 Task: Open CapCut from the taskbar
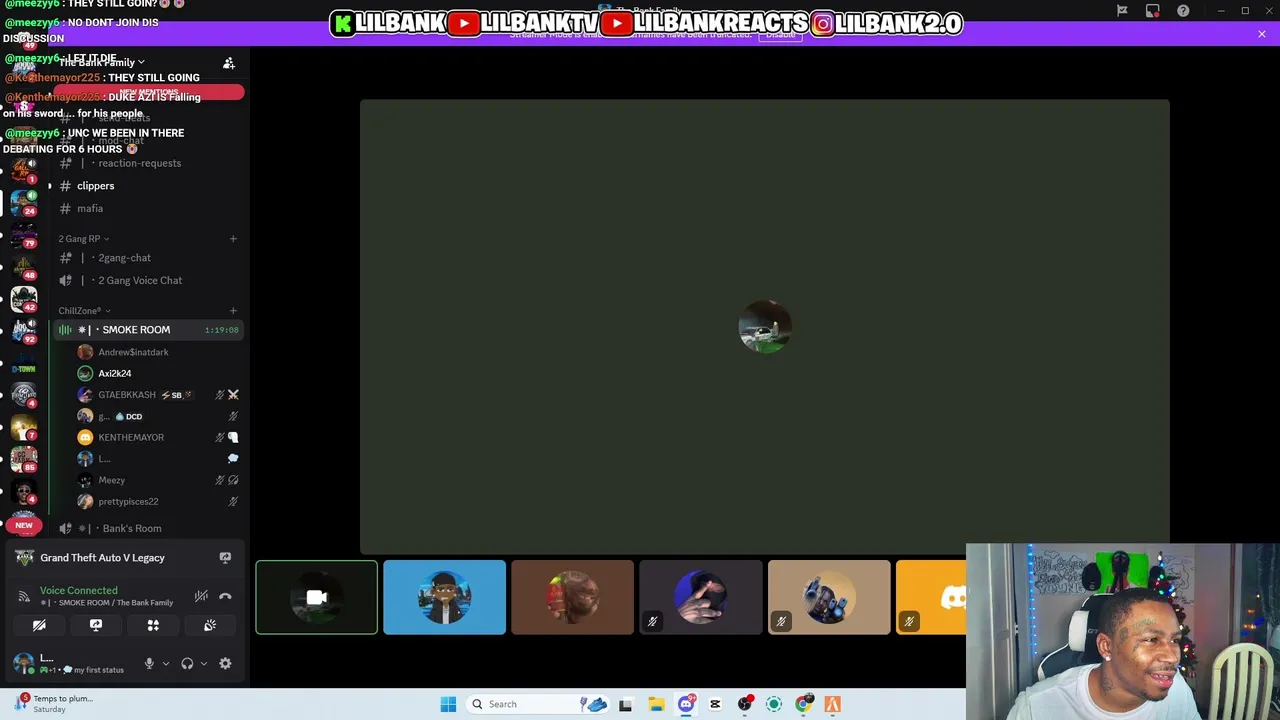tap(715, 704)
